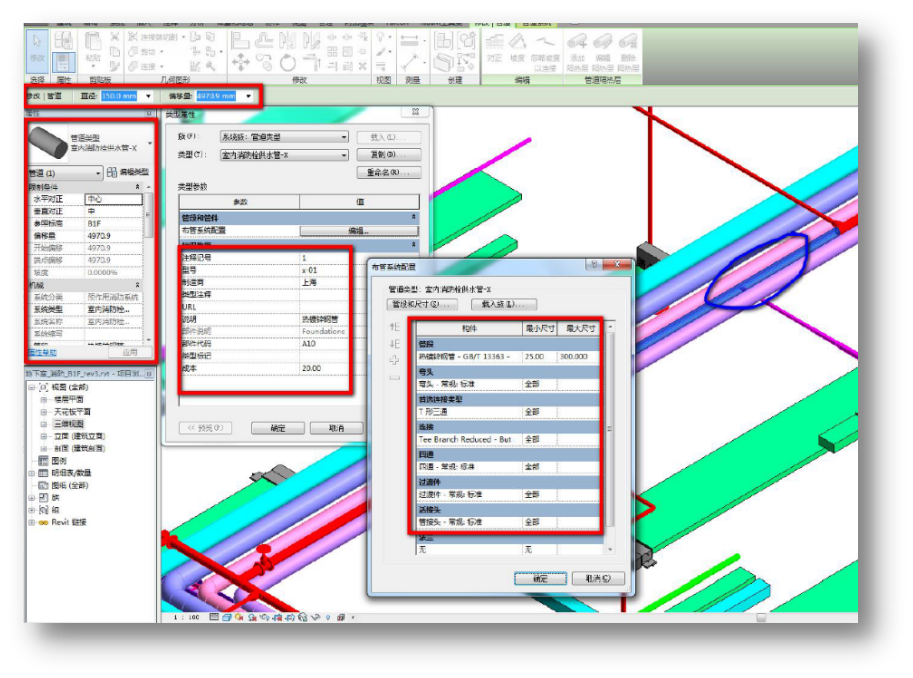Click the move row up arrow icon
The image size is (913, 678).
pos(394,326)
